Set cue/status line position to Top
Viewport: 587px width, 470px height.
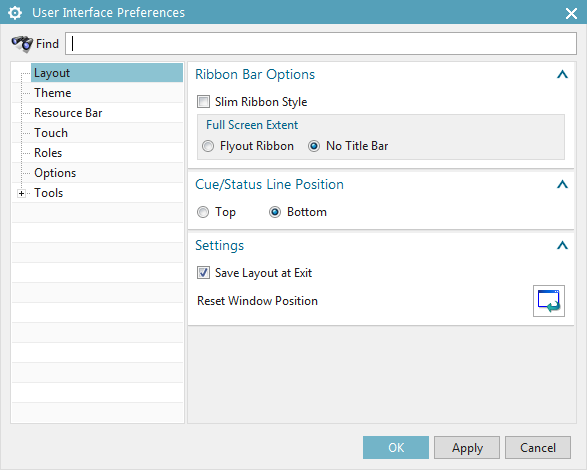pos(203,212)
